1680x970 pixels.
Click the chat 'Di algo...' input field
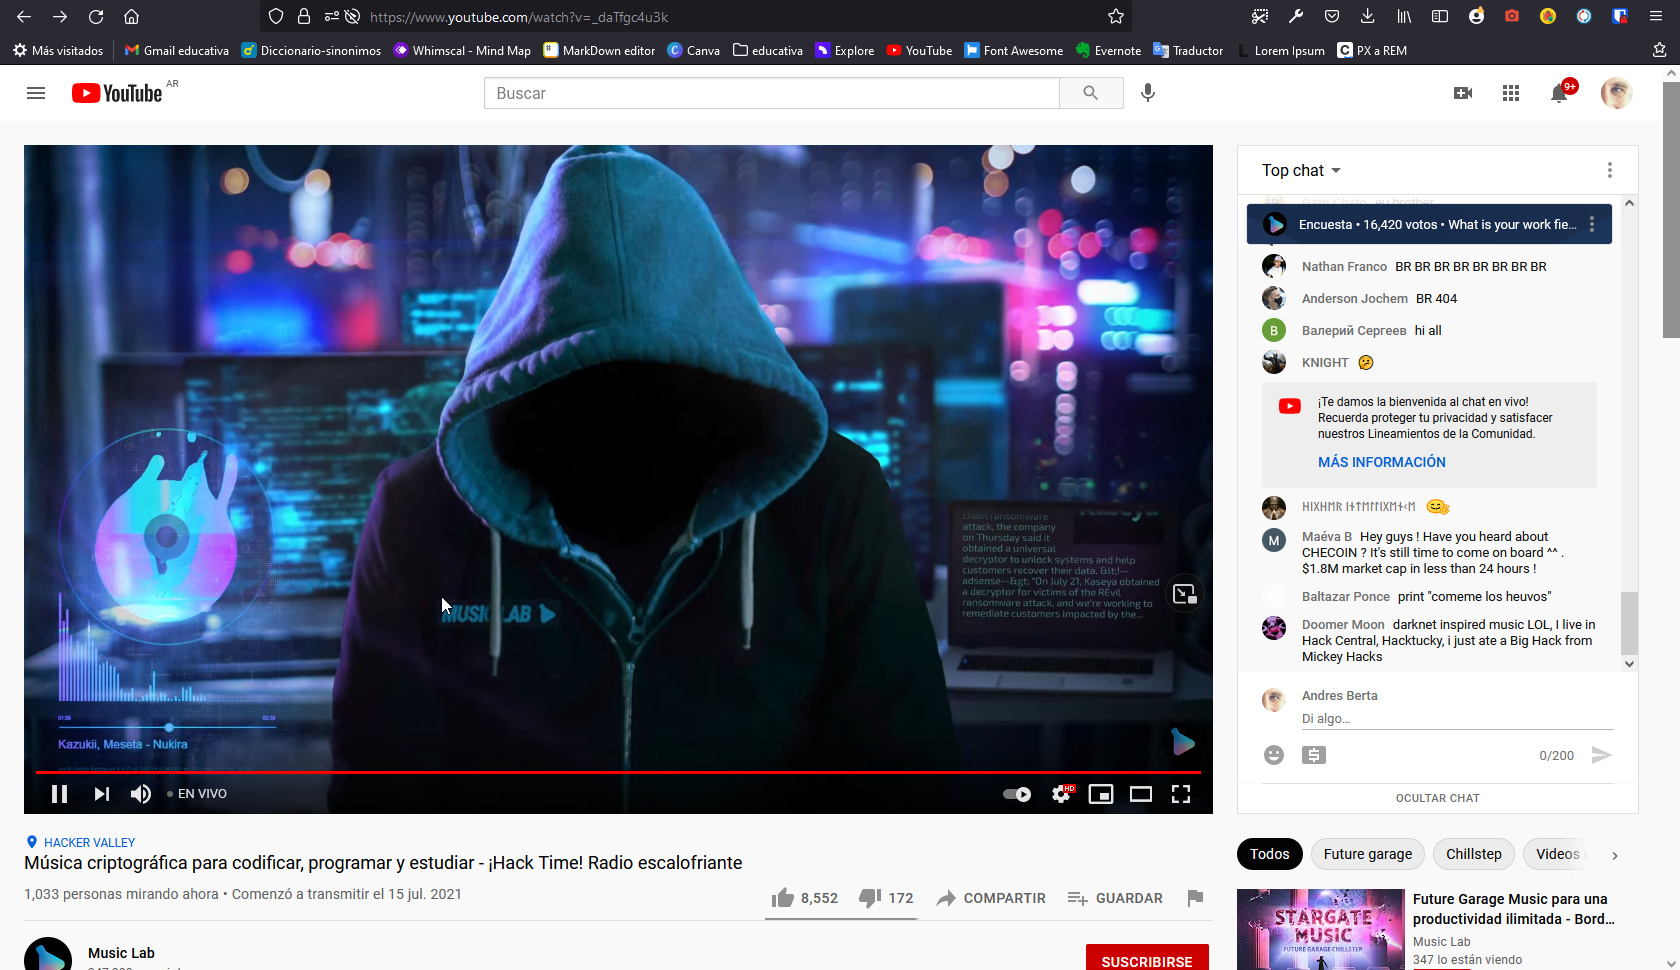(x=1457, y=719)
